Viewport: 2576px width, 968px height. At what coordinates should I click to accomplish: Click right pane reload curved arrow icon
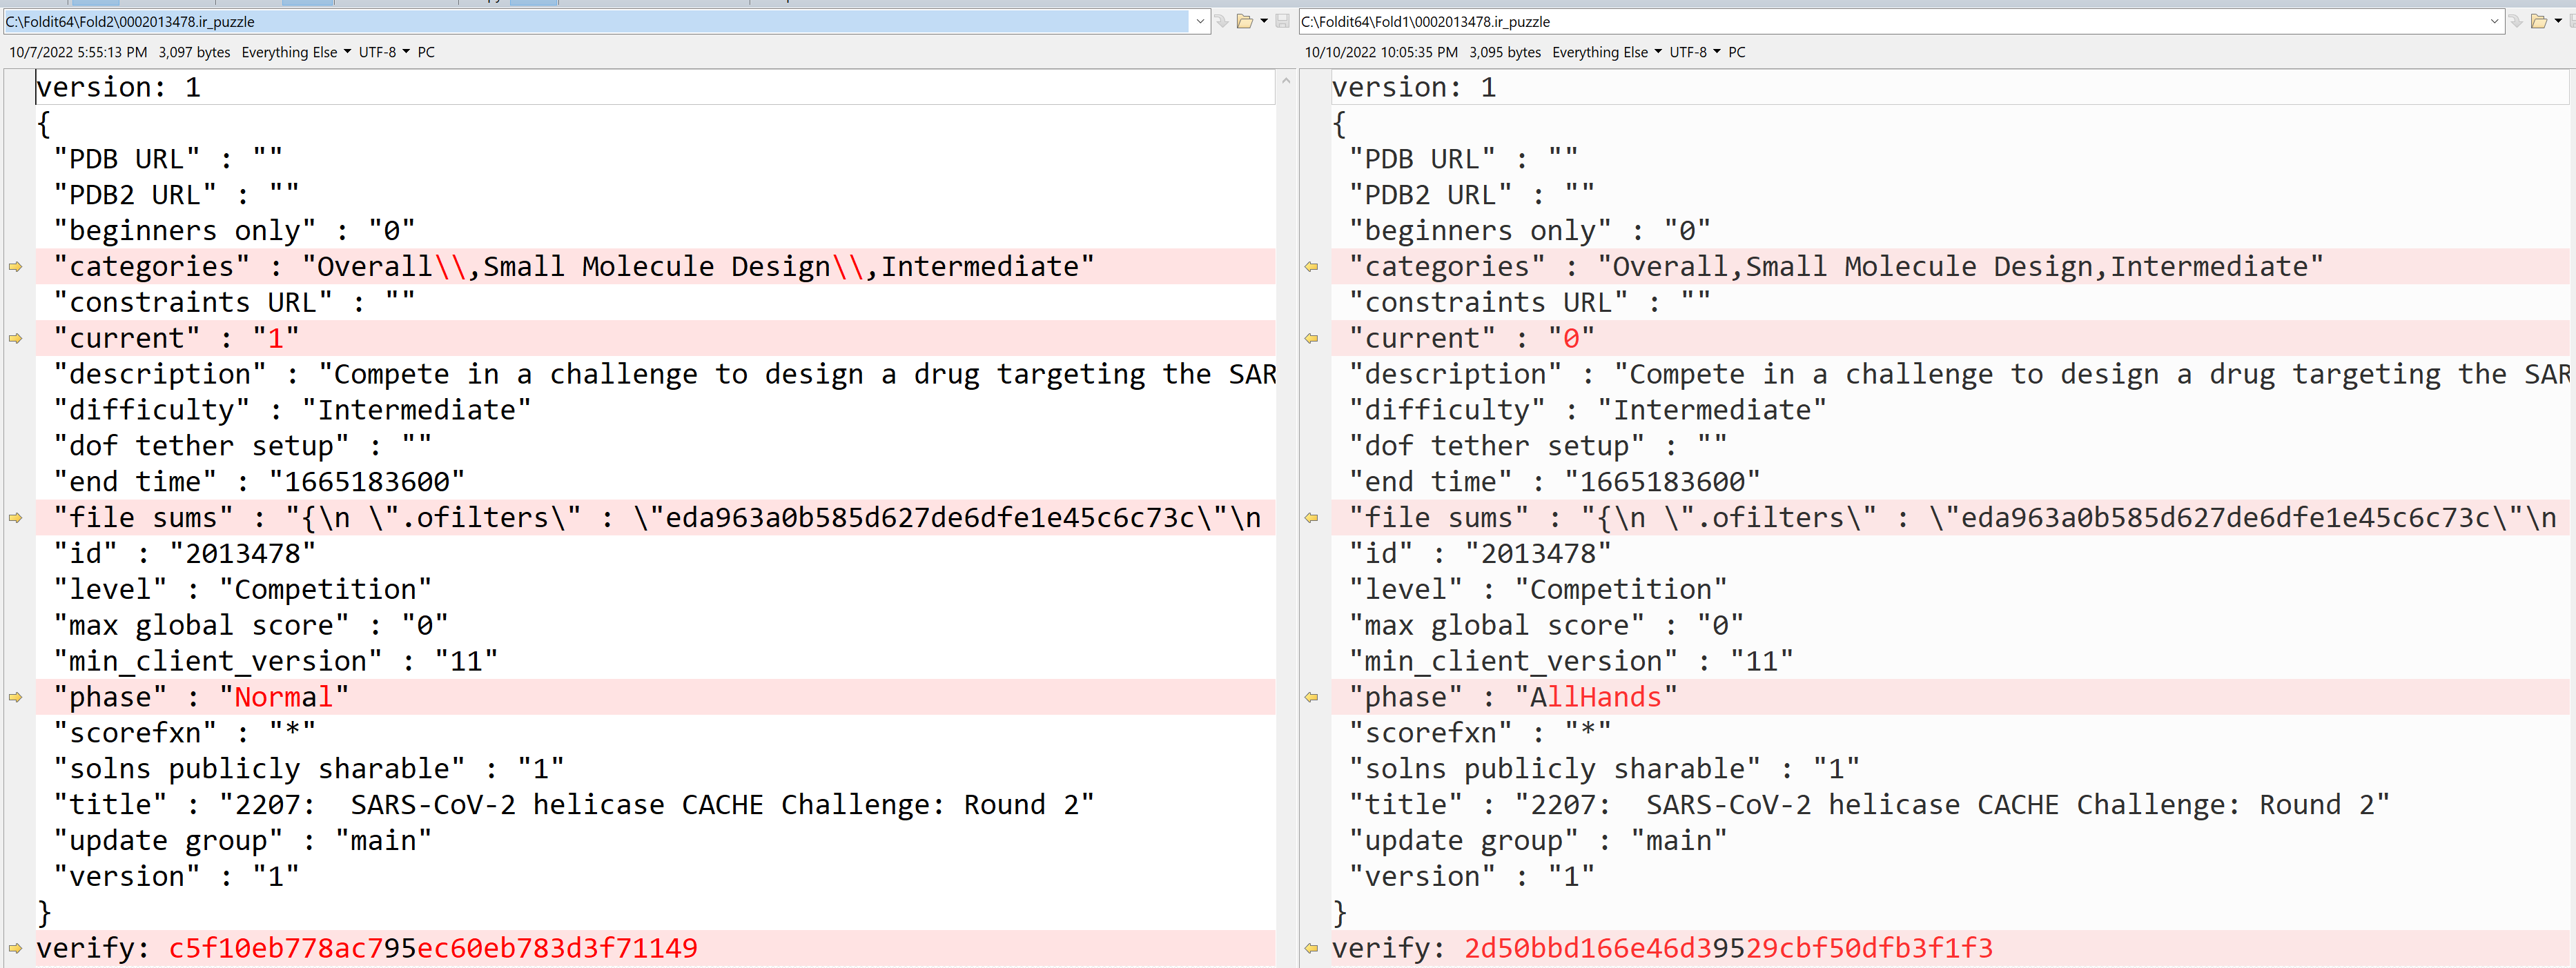(x=2516, y=21)
